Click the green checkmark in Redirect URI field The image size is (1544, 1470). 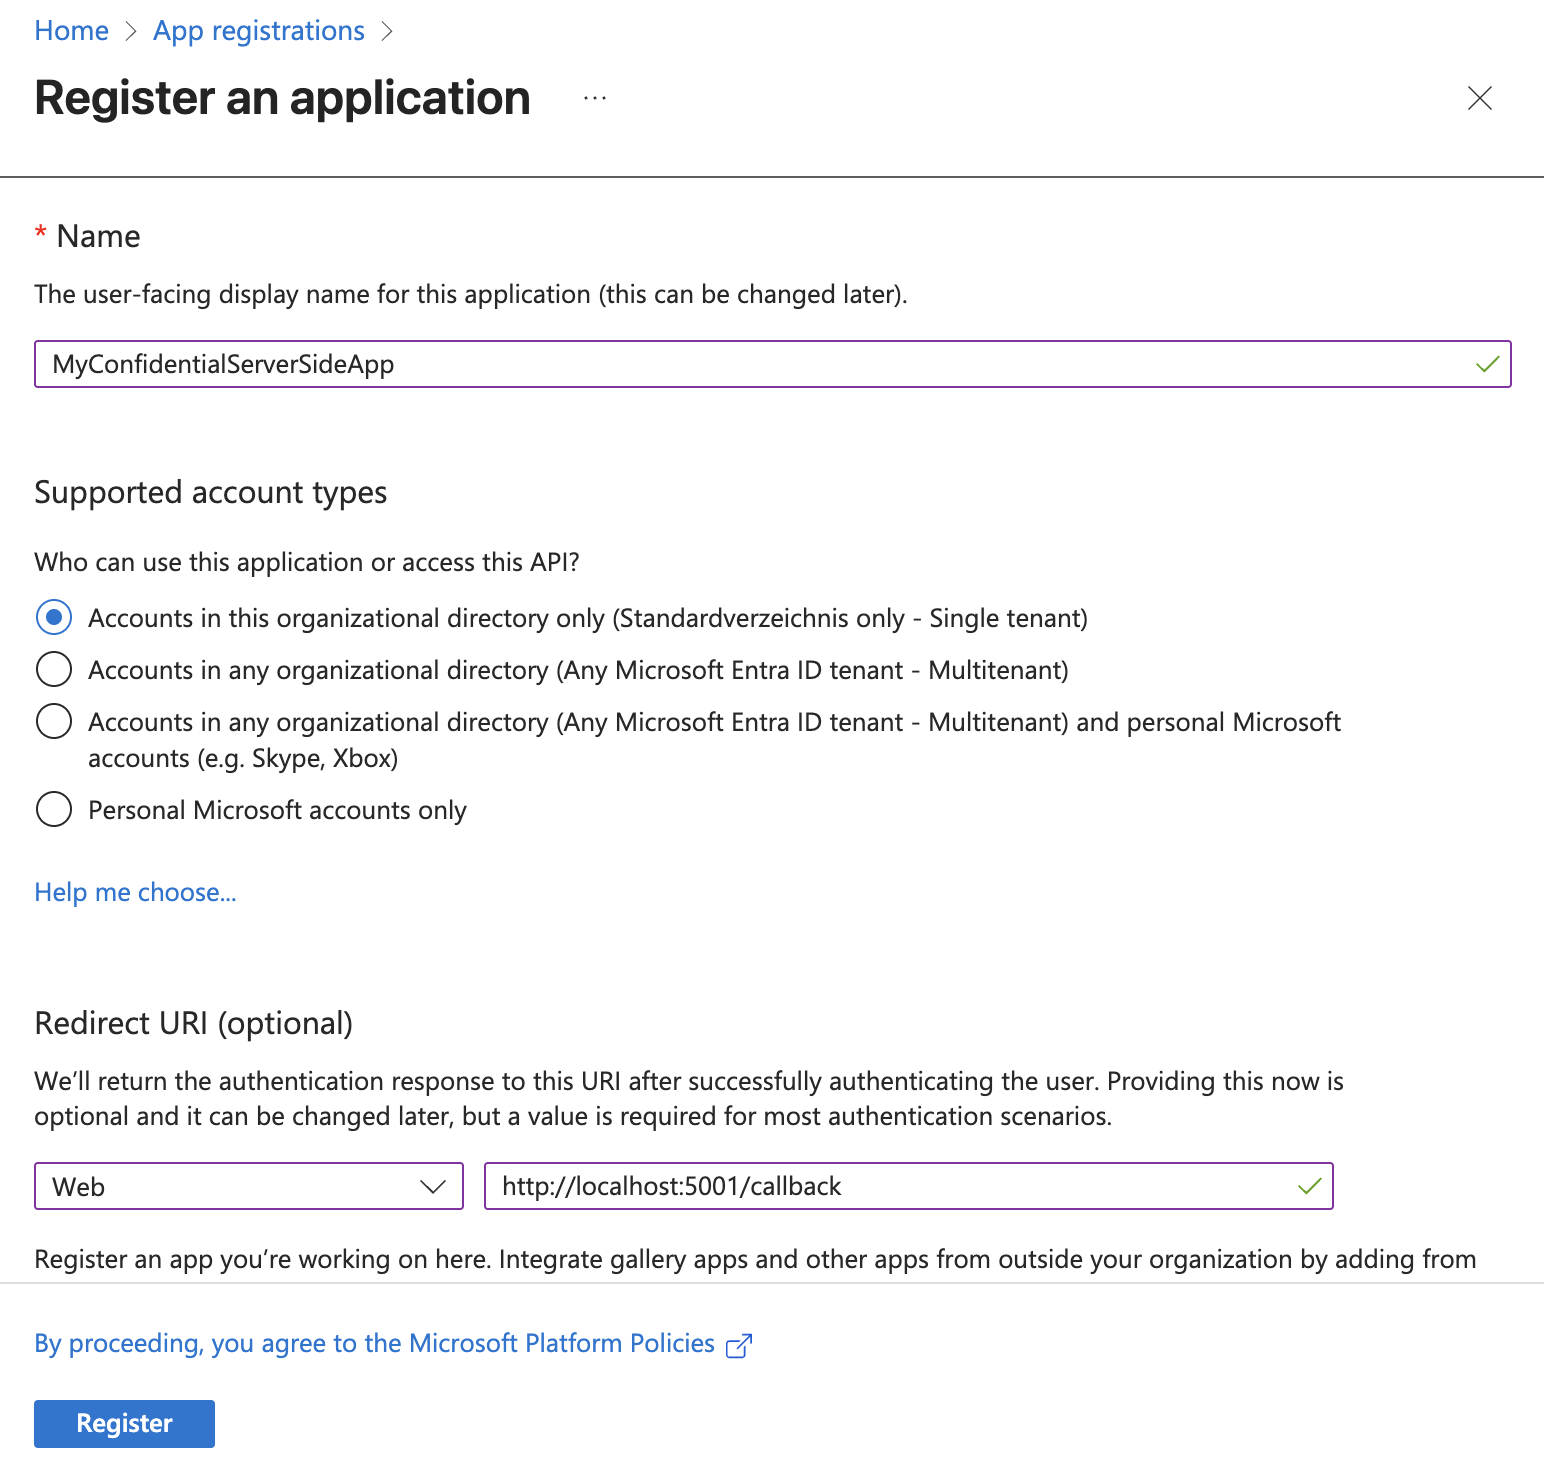pos(1309,1186)
